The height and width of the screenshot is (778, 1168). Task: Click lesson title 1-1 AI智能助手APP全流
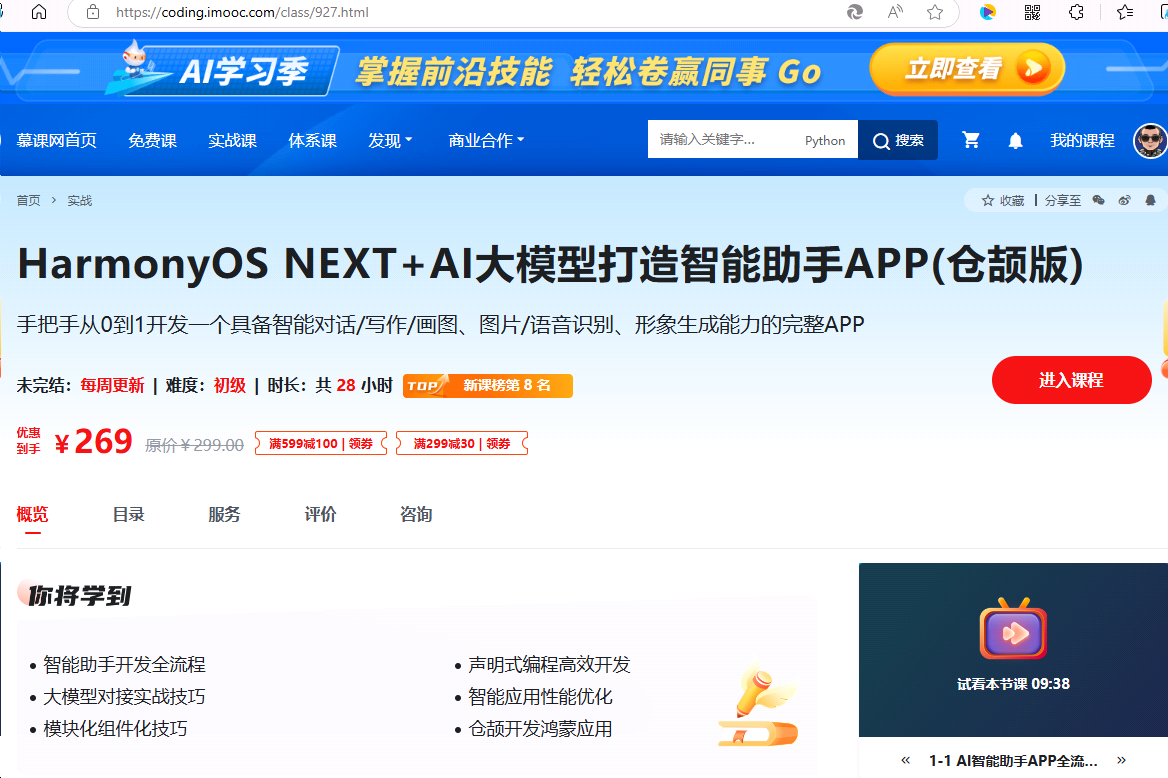click(1013, 761)
